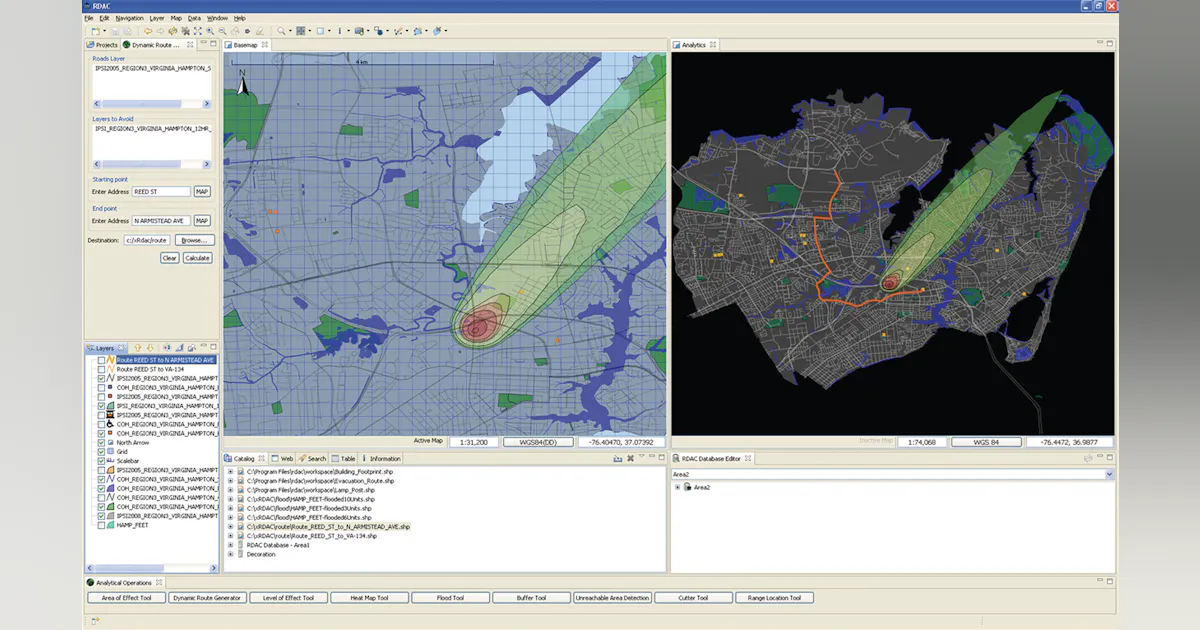This screenshot has width=1200, height=630.
Task: Open the Data menu
Action: tap(194, 18)
